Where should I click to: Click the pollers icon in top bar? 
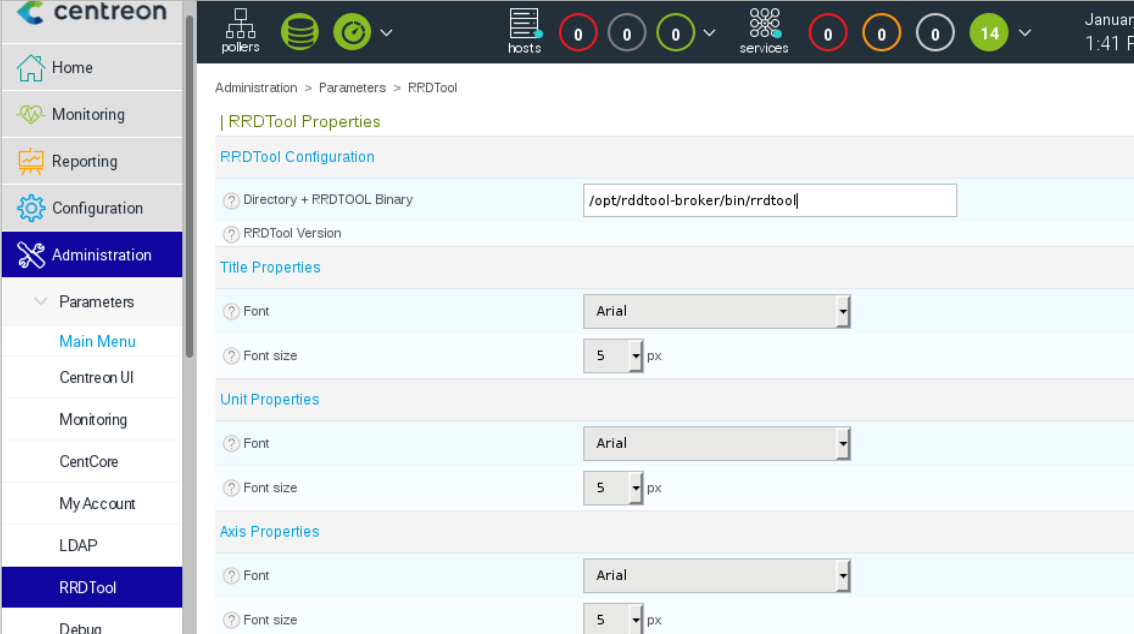(240, 31)
